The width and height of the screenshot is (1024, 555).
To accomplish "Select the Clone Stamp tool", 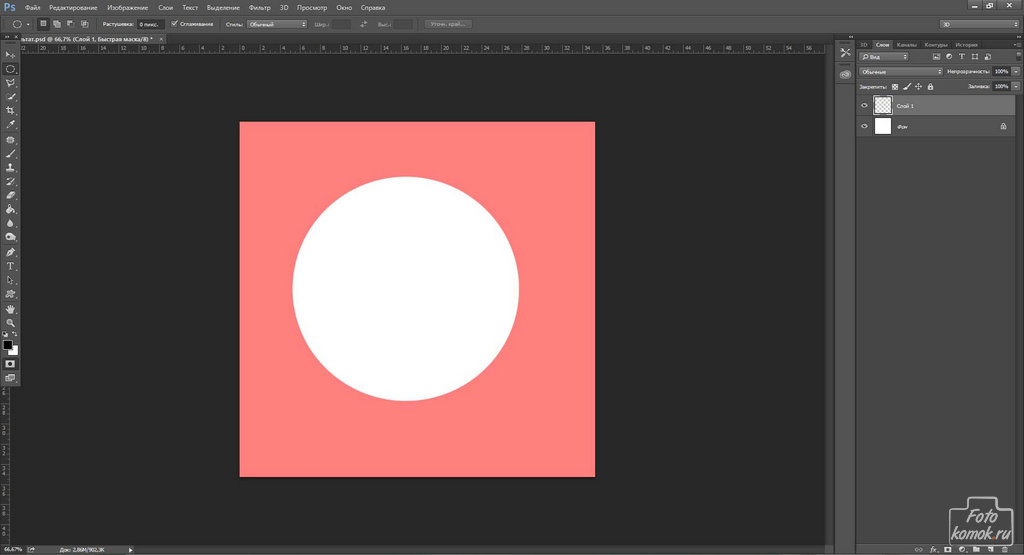I will 10,168.
